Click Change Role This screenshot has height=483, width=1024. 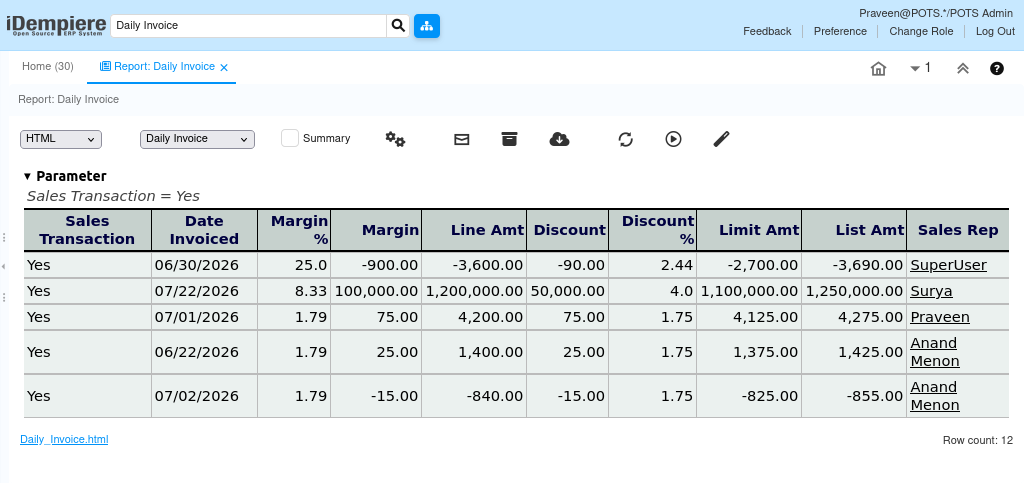coord(921,31)
